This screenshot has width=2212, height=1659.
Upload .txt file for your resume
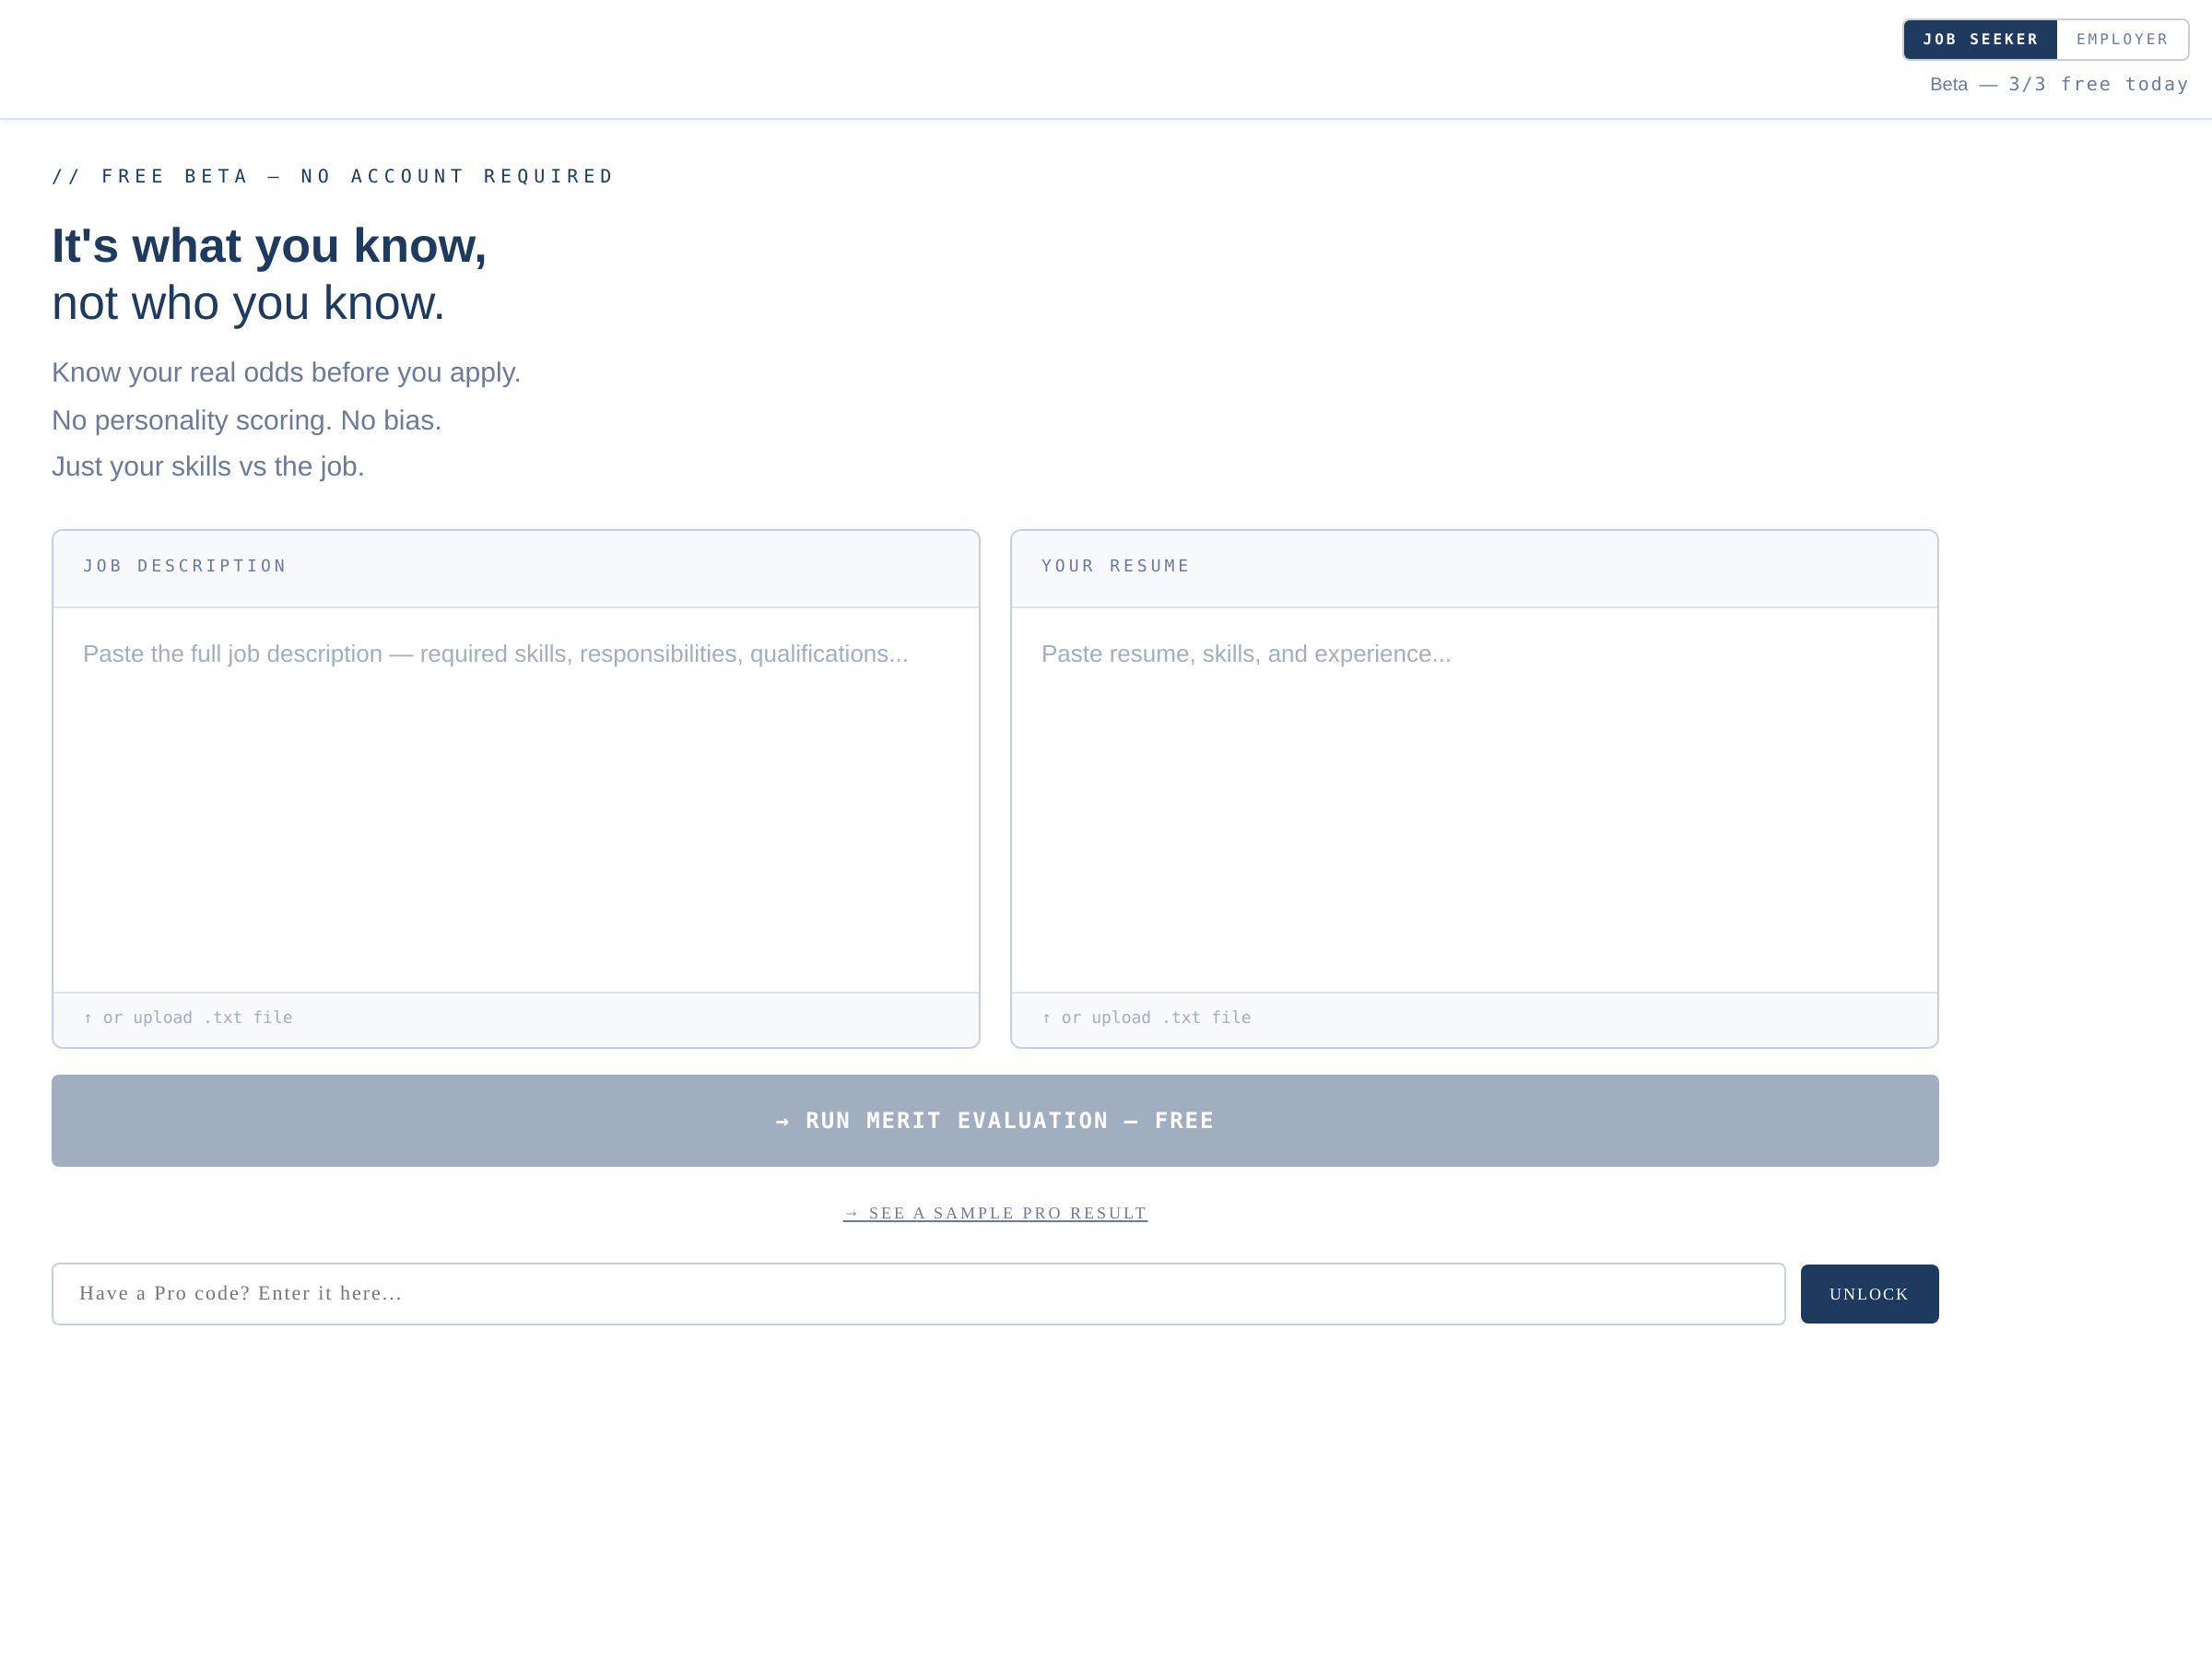(x=1146, y=1018)
